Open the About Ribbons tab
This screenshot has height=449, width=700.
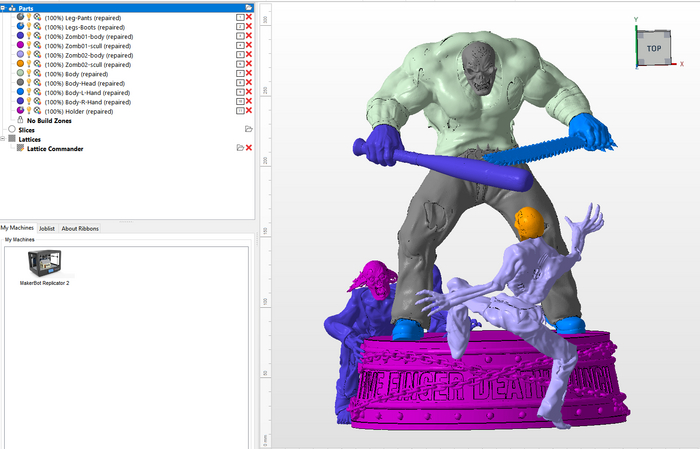(80, 228)
